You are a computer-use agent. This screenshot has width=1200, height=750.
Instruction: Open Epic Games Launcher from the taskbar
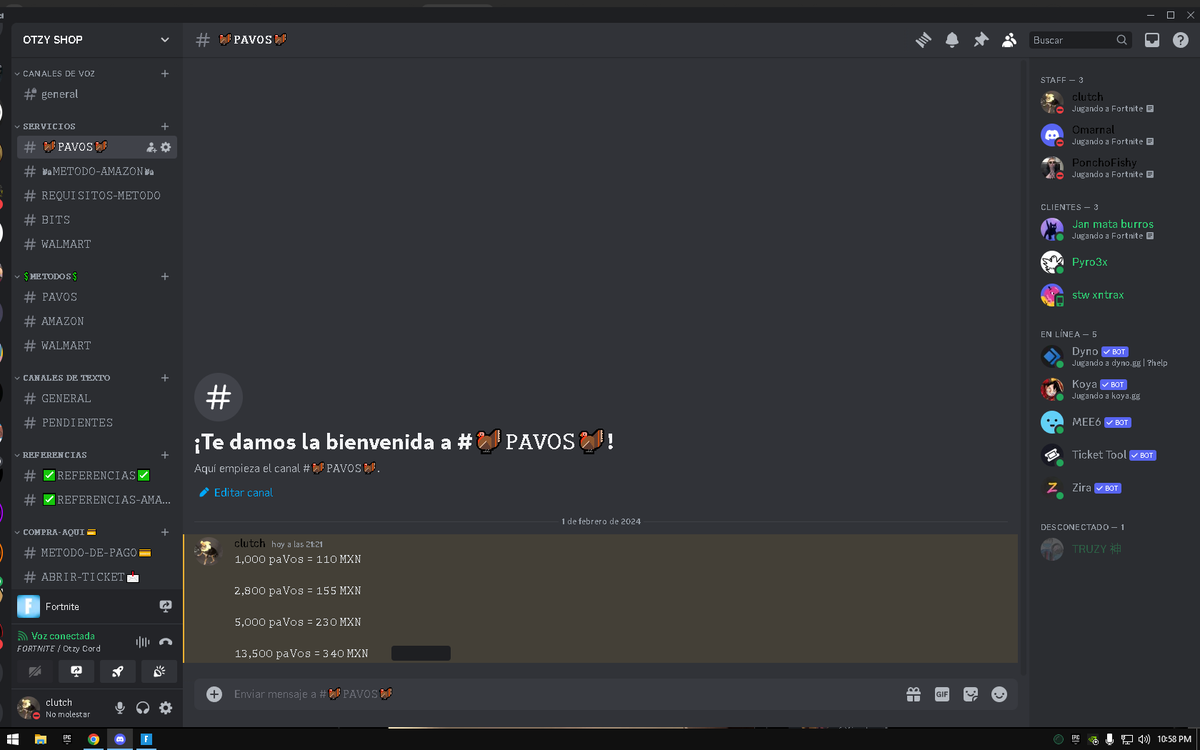[x=67, y=740]
